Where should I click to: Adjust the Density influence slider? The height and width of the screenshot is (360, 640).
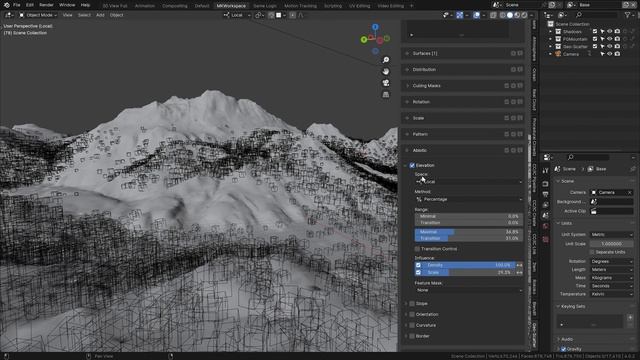click(x=469, y=265)
